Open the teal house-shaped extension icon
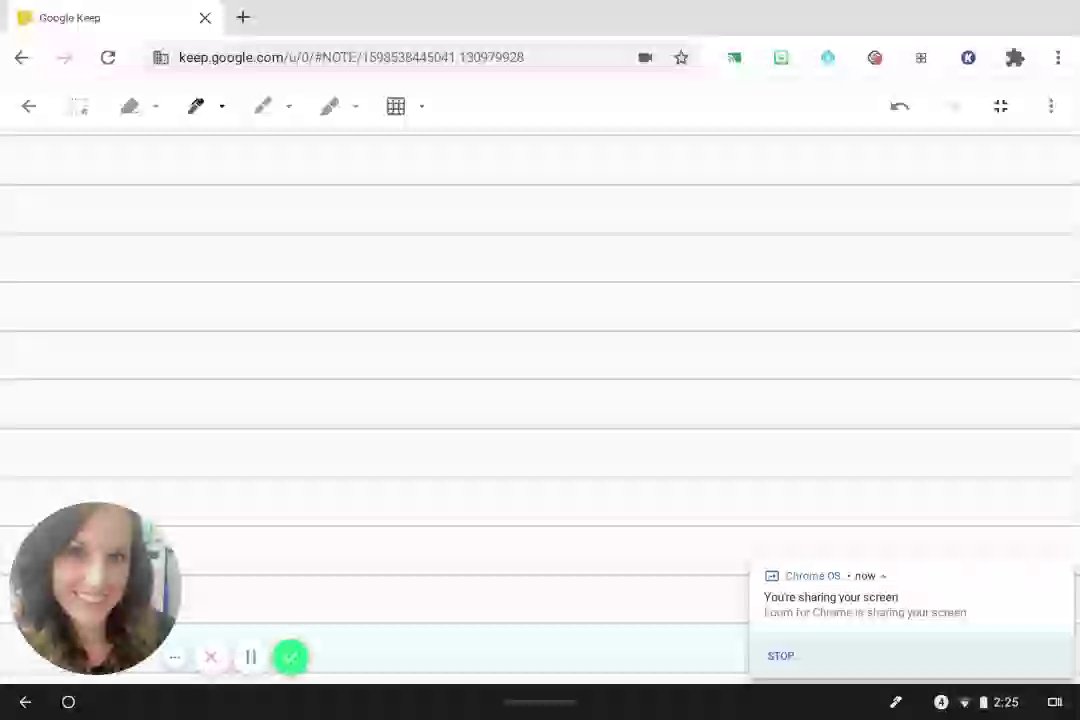This screenshot has width=1080, height=720. (828, 58)
